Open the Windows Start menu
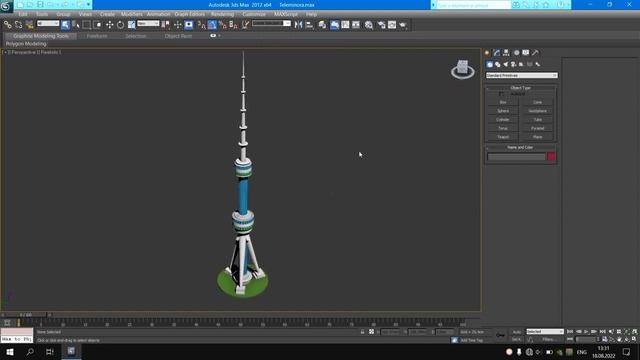Viewport: 640px width, 360px height. click(x=10, y=352)
